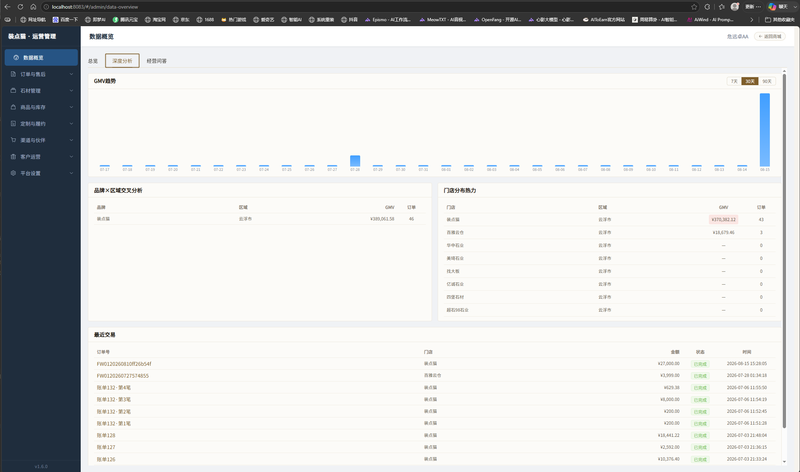Open the 京东 bookmark

[181, 19]
